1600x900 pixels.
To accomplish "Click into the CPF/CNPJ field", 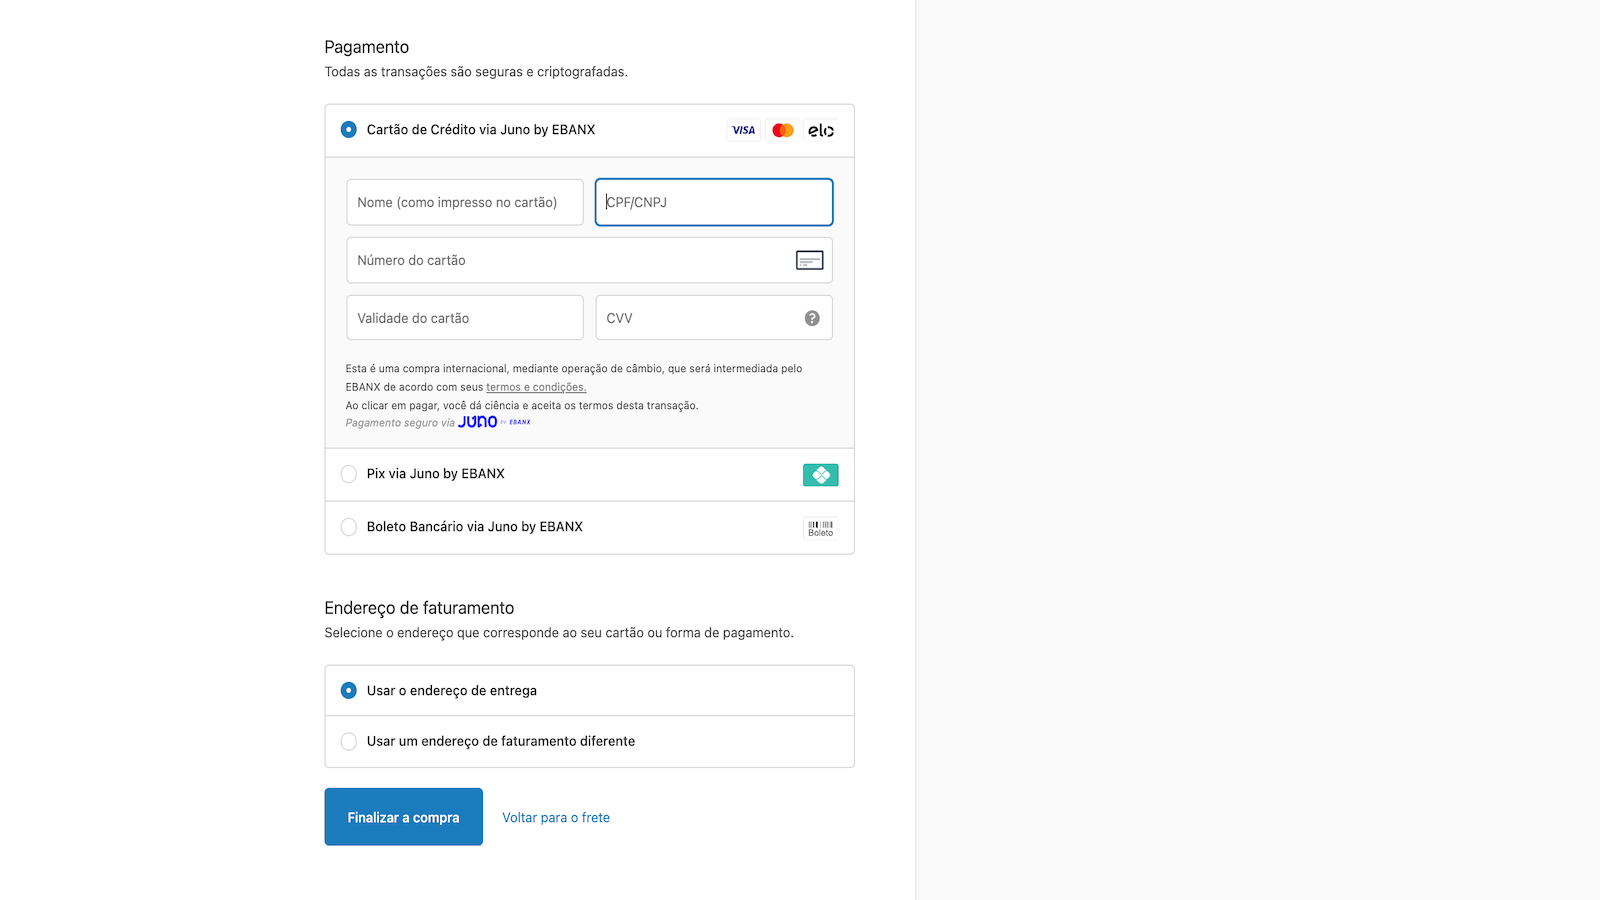I will pyautogui.click(x=714, y=202).
